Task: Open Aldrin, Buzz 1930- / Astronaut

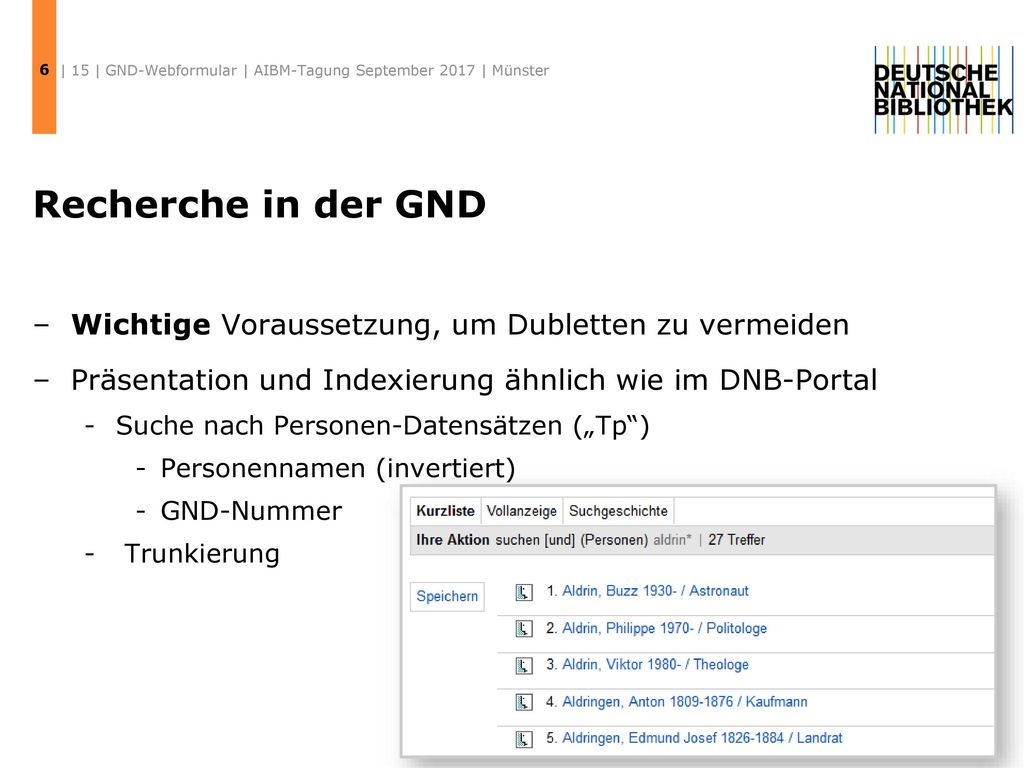Action: (655, 591)
